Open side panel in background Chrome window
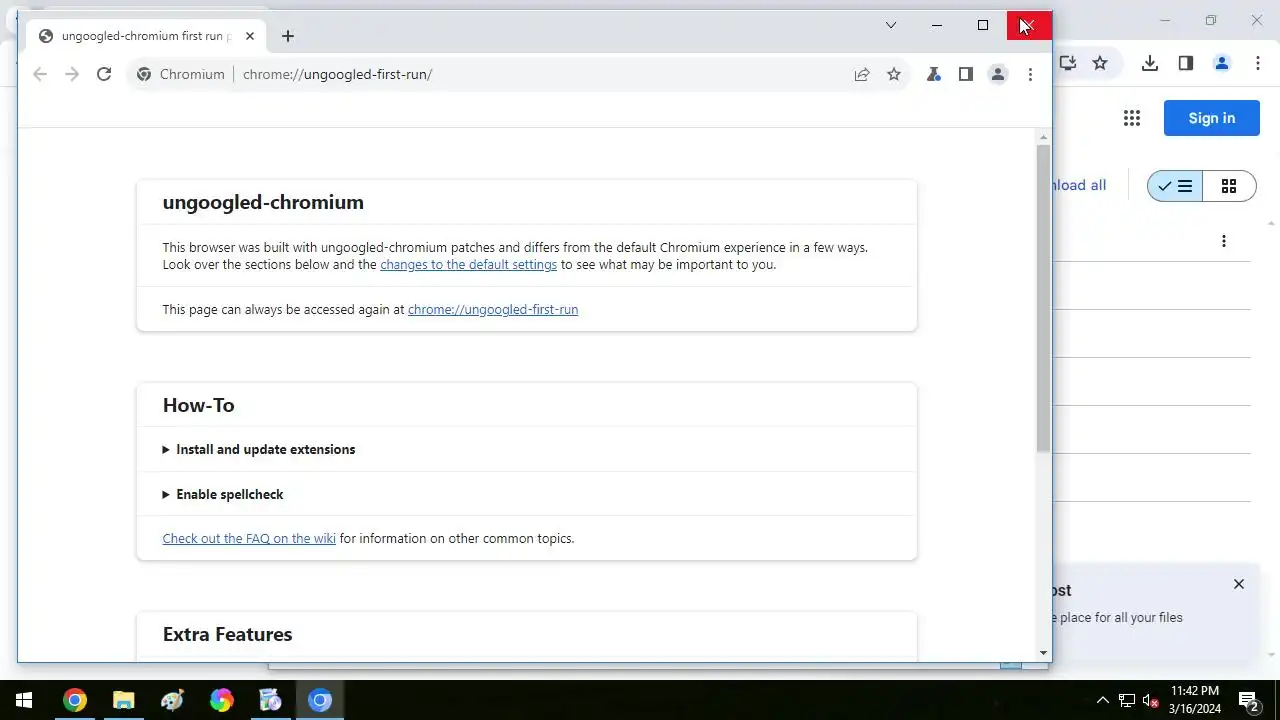The image size is (1280, 720). pos(1186,63)
